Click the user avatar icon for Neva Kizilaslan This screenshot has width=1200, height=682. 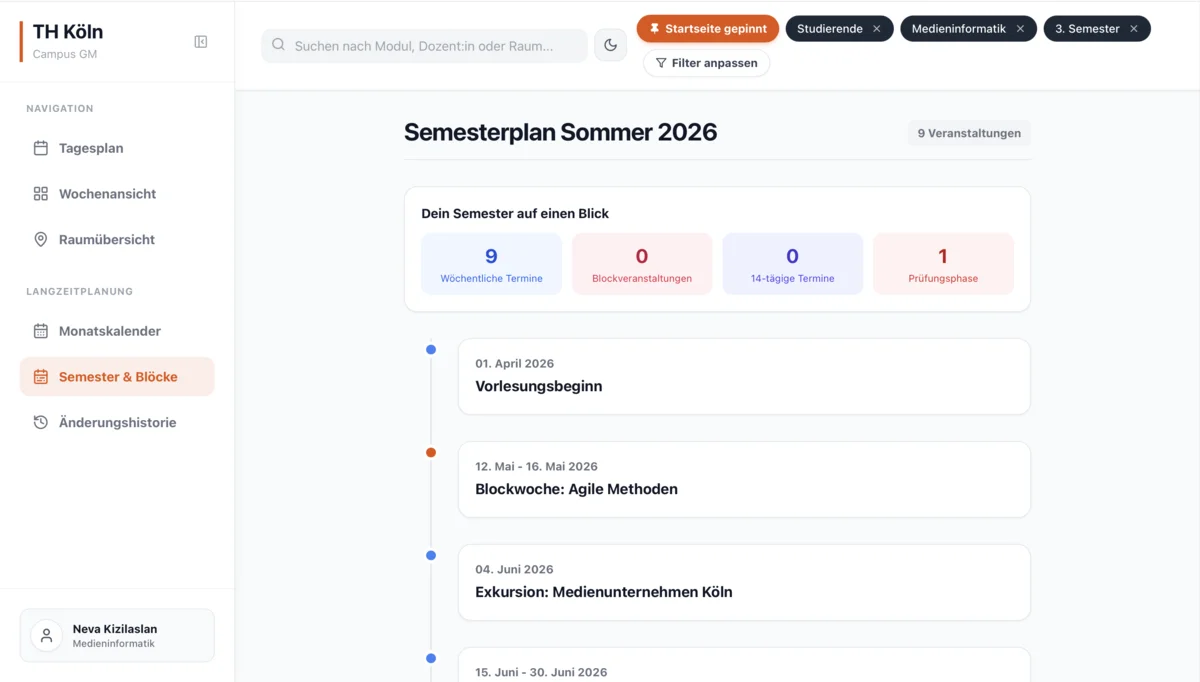(46, 636)
